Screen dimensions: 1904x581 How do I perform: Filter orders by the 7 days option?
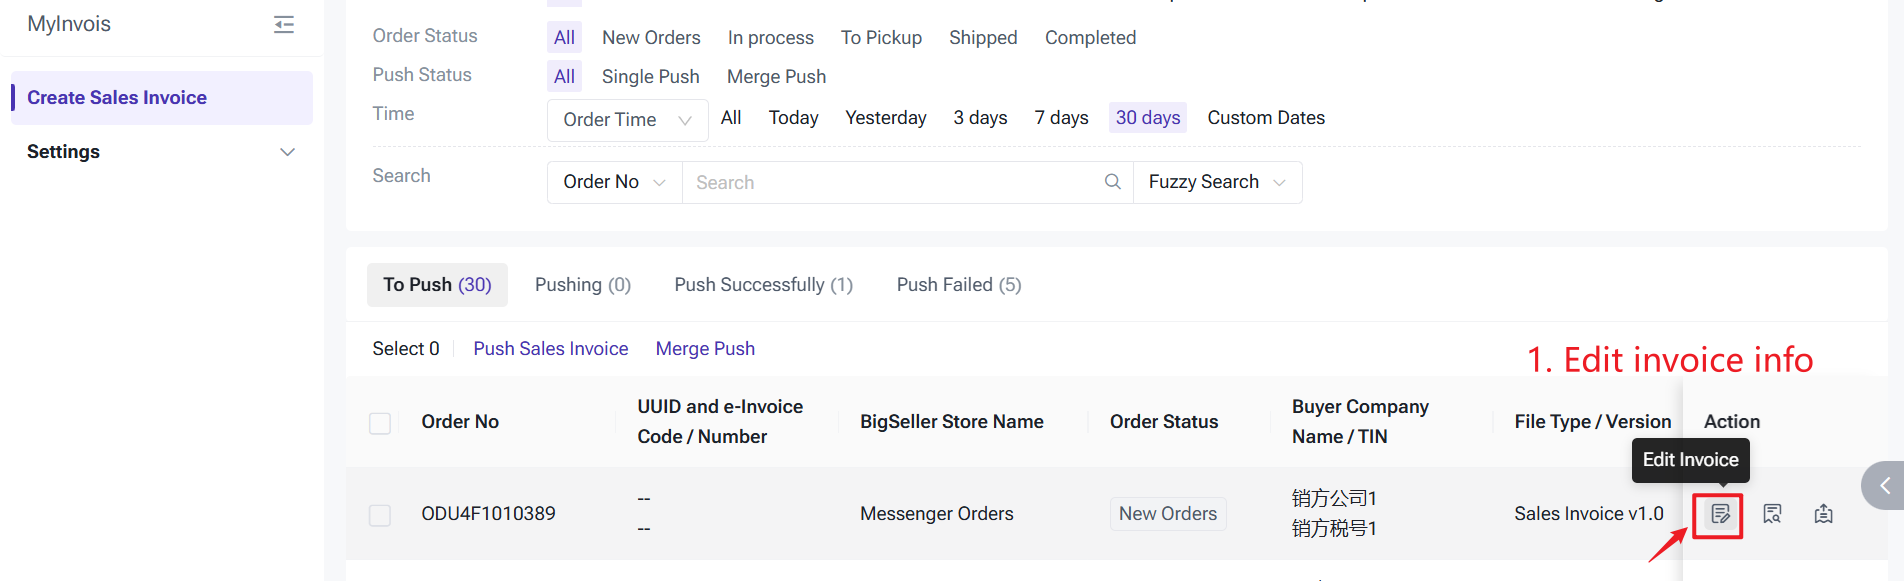point(1061,118)
